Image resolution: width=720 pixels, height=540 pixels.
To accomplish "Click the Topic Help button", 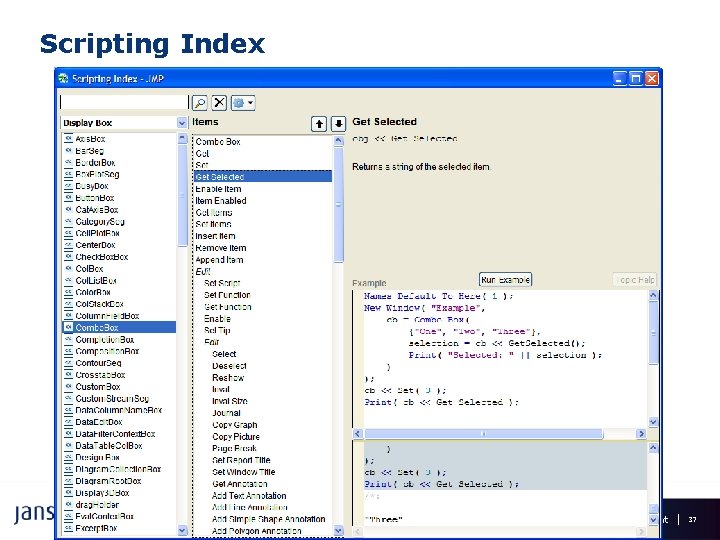I will pyautogui.click(x=635, y=280).
